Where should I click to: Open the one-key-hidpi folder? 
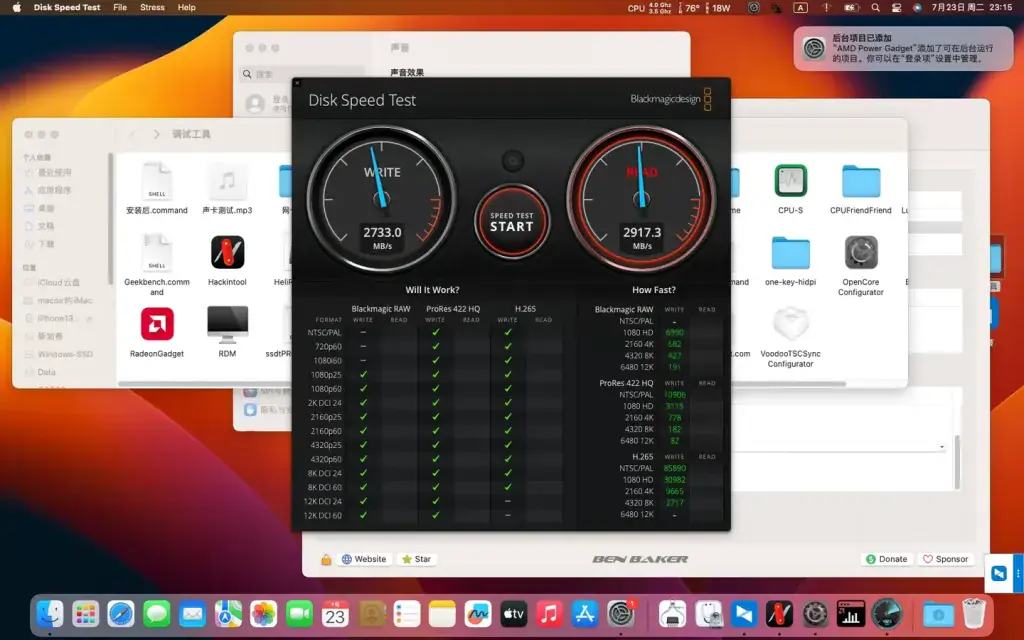790,261
